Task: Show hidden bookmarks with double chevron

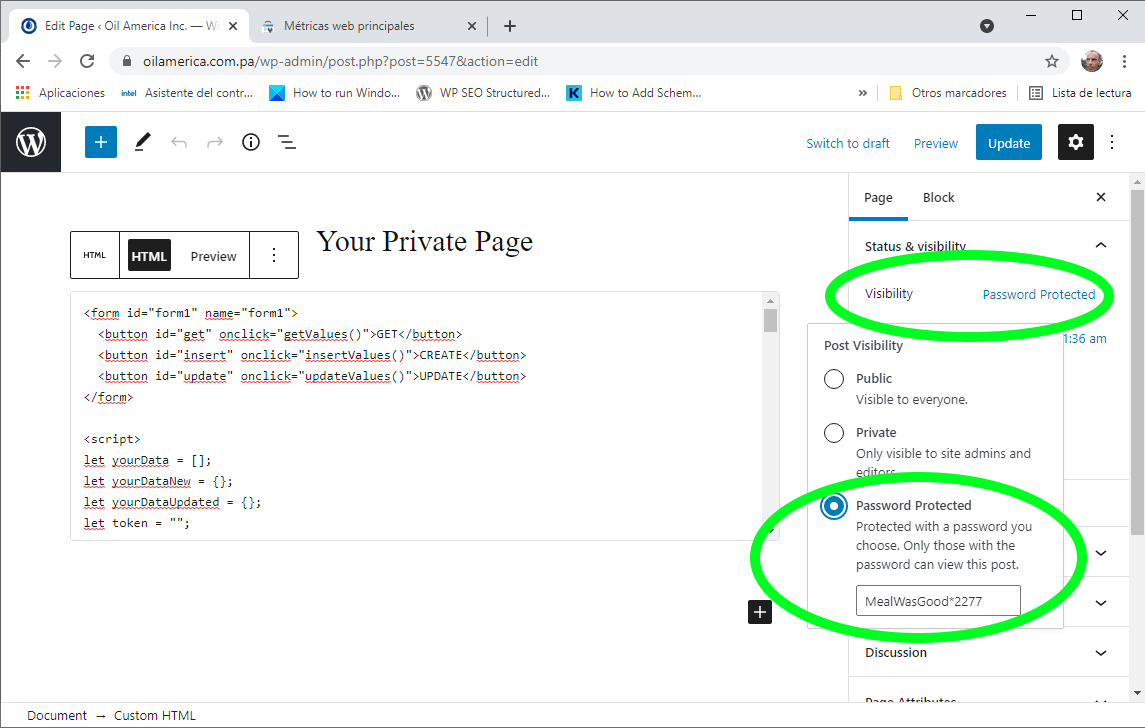Action: (x=862, y=93)
